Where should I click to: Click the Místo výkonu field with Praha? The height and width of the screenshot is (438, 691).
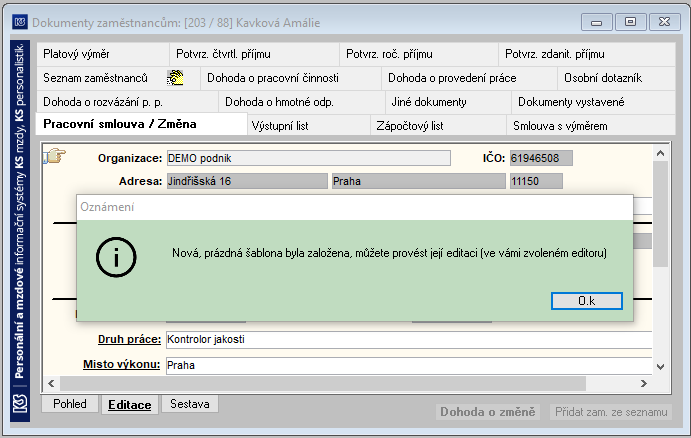(409, 366)
